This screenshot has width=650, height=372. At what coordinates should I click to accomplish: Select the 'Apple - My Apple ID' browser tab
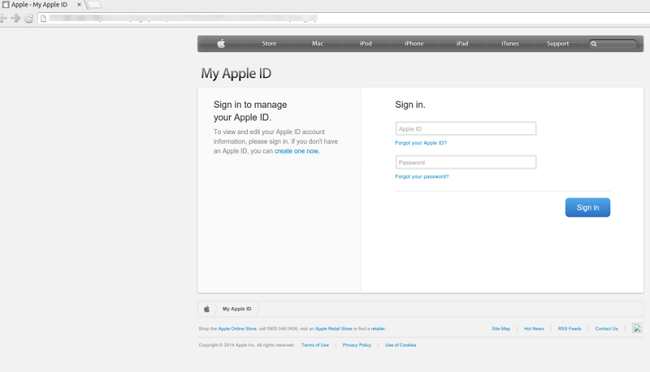click(41, 5)
